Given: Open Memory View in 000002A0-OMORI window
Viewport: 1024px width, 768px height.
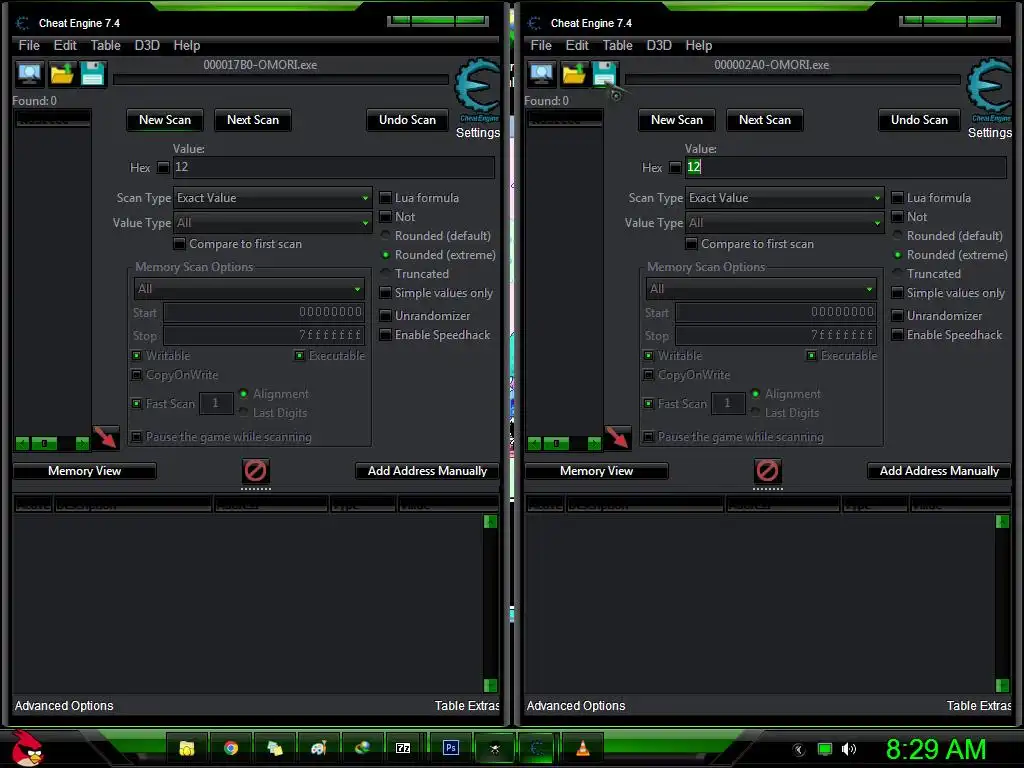Looking at the screenshot, I should (x=596, y=471).
